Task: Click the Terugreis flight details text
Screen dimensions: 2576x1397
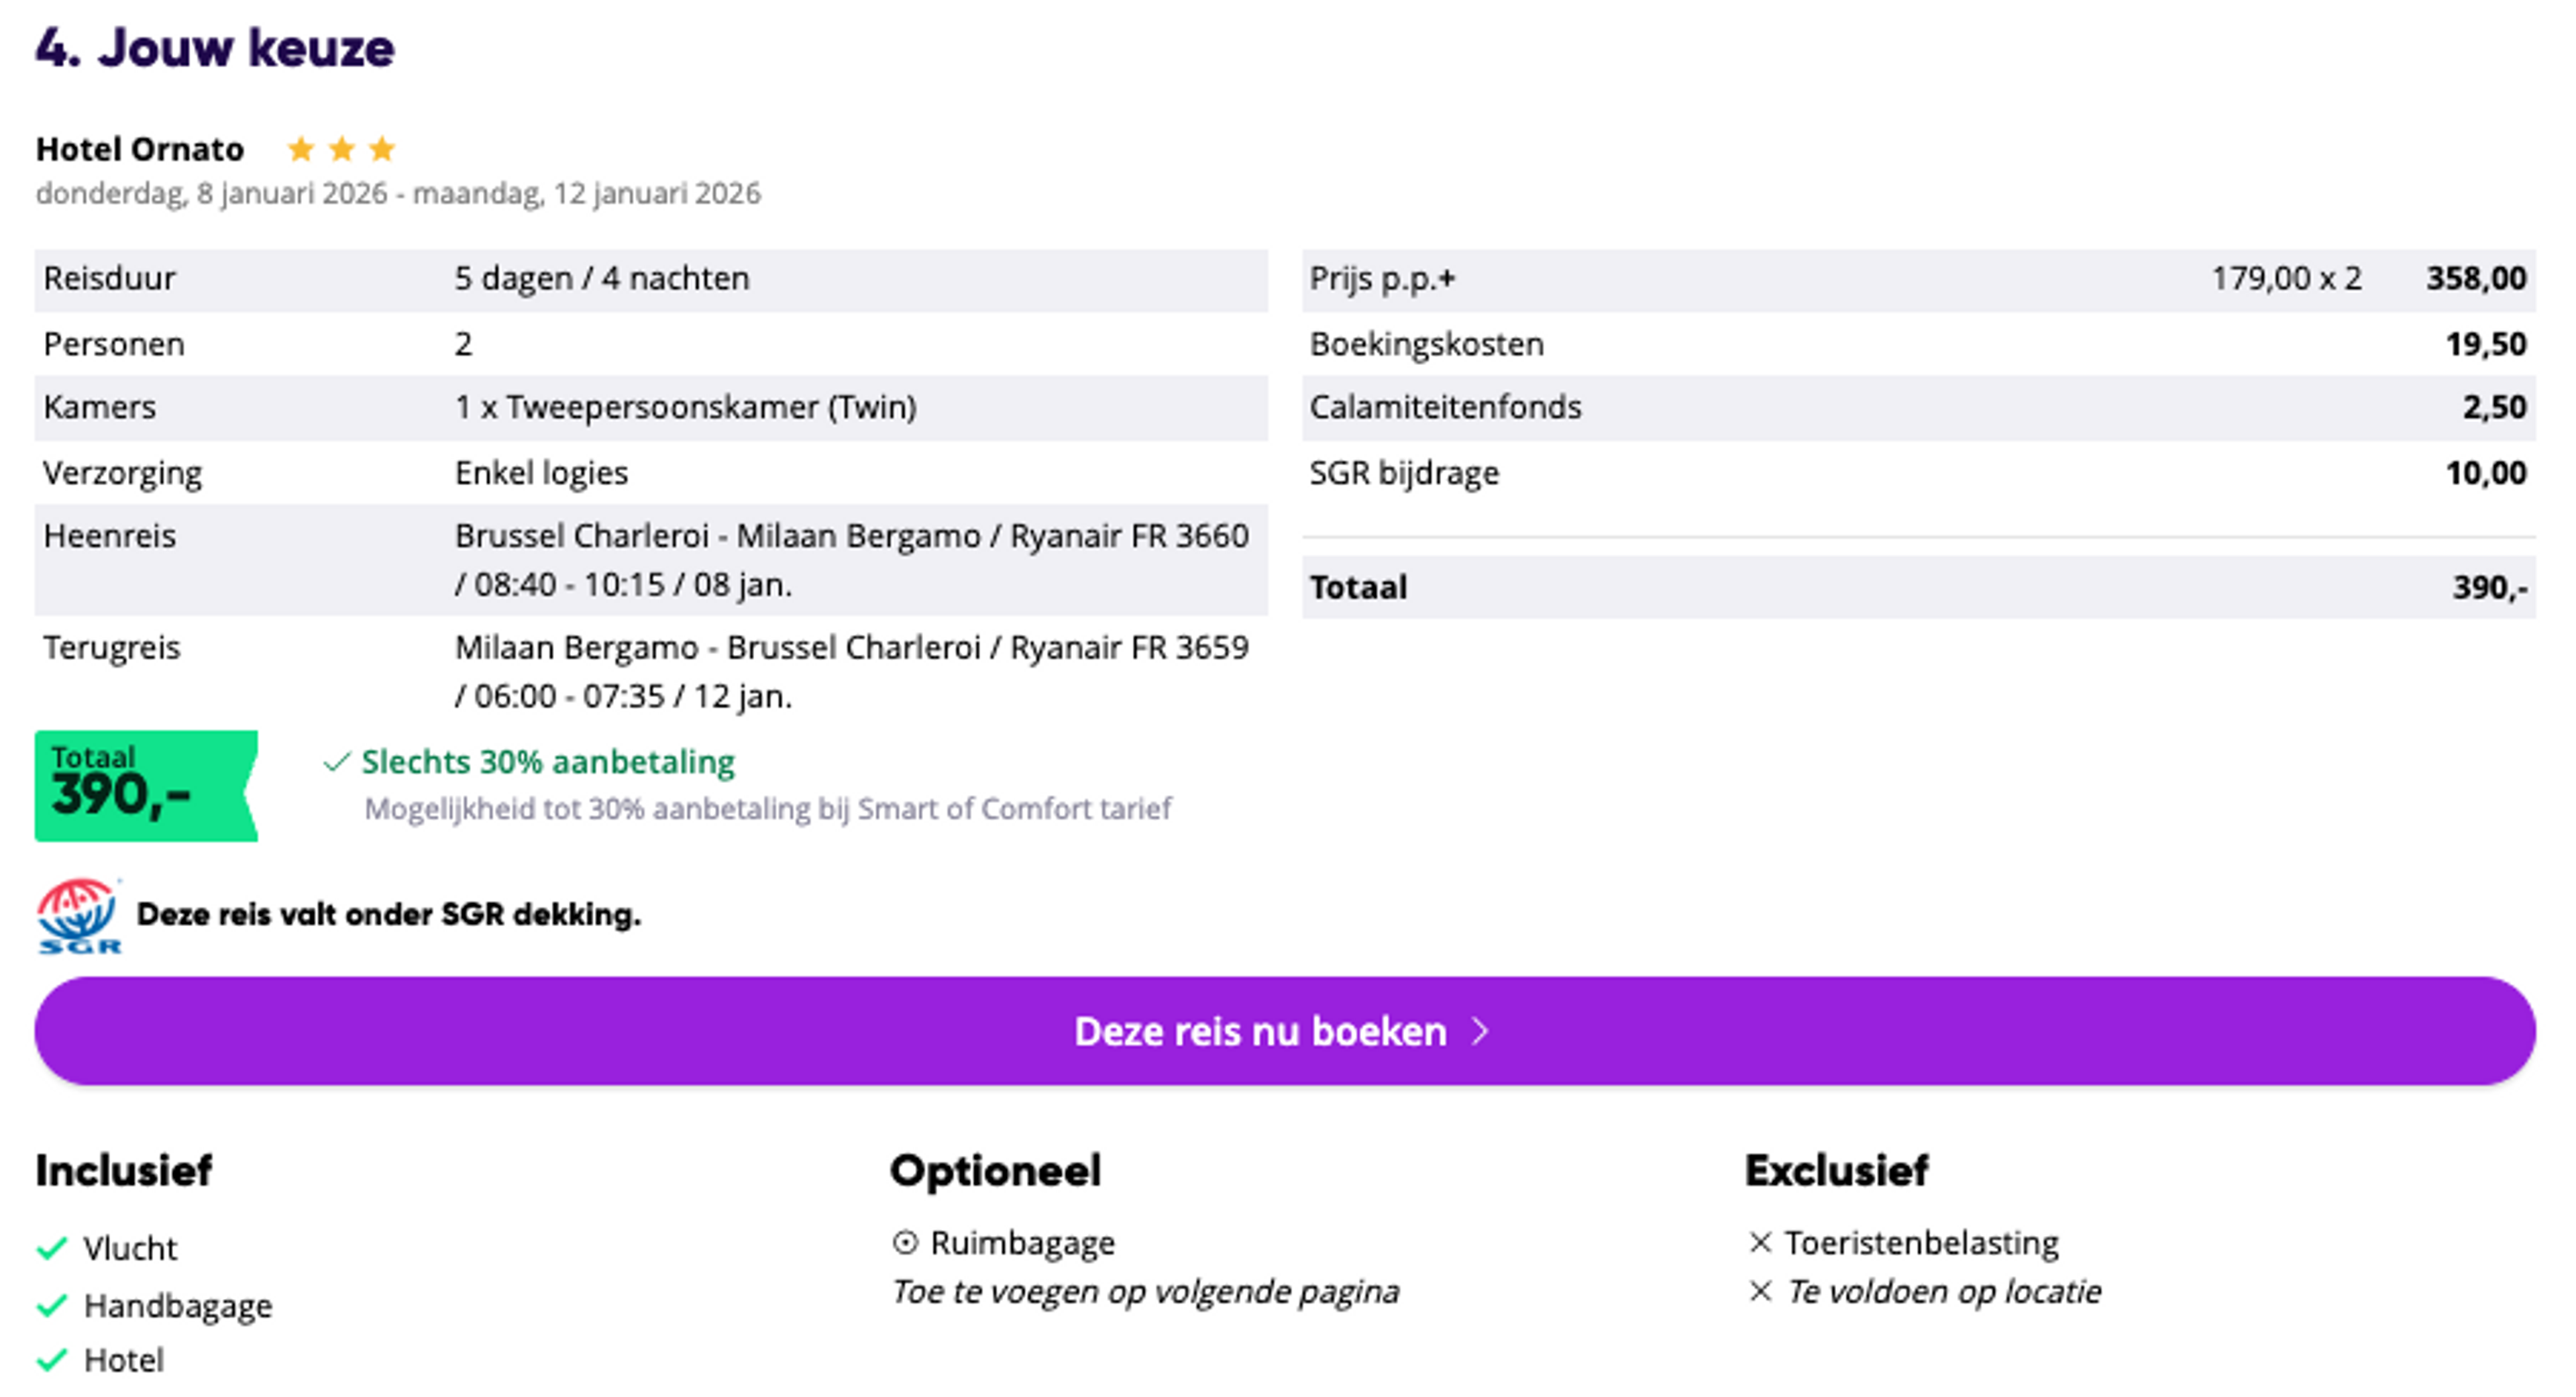Action: [x=851, y=672]
